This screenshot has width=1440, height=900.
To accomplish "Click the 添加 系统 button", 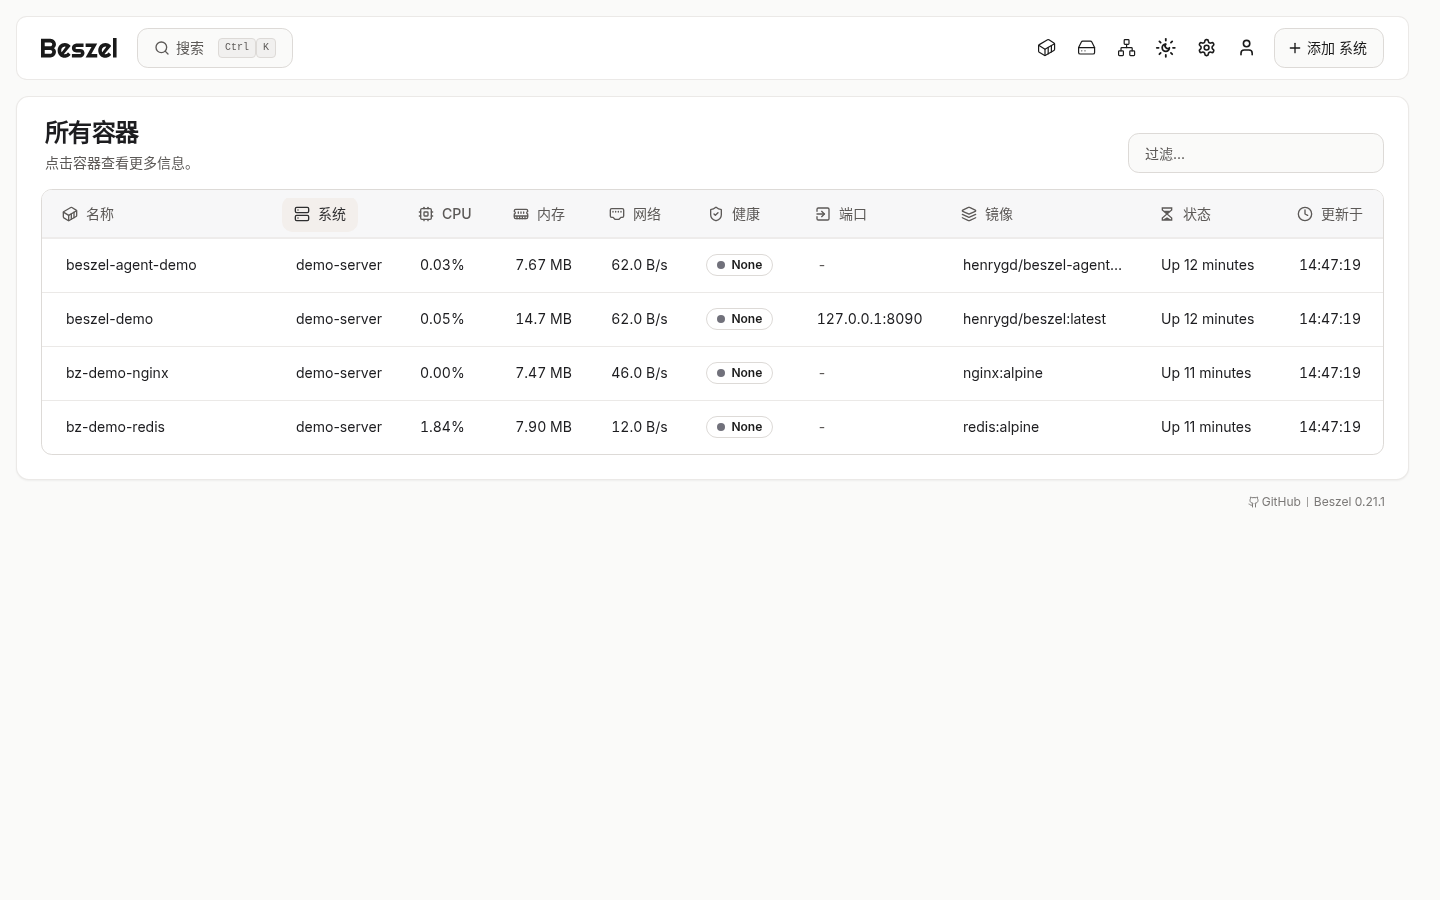I will coord(1328,48).
